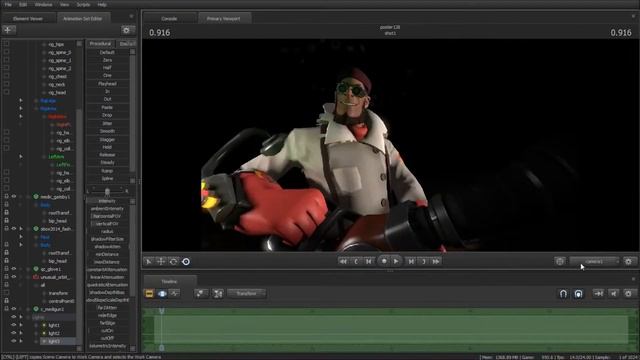
Task: Jump to the first frame of the clip
Action: click(343, 261)
